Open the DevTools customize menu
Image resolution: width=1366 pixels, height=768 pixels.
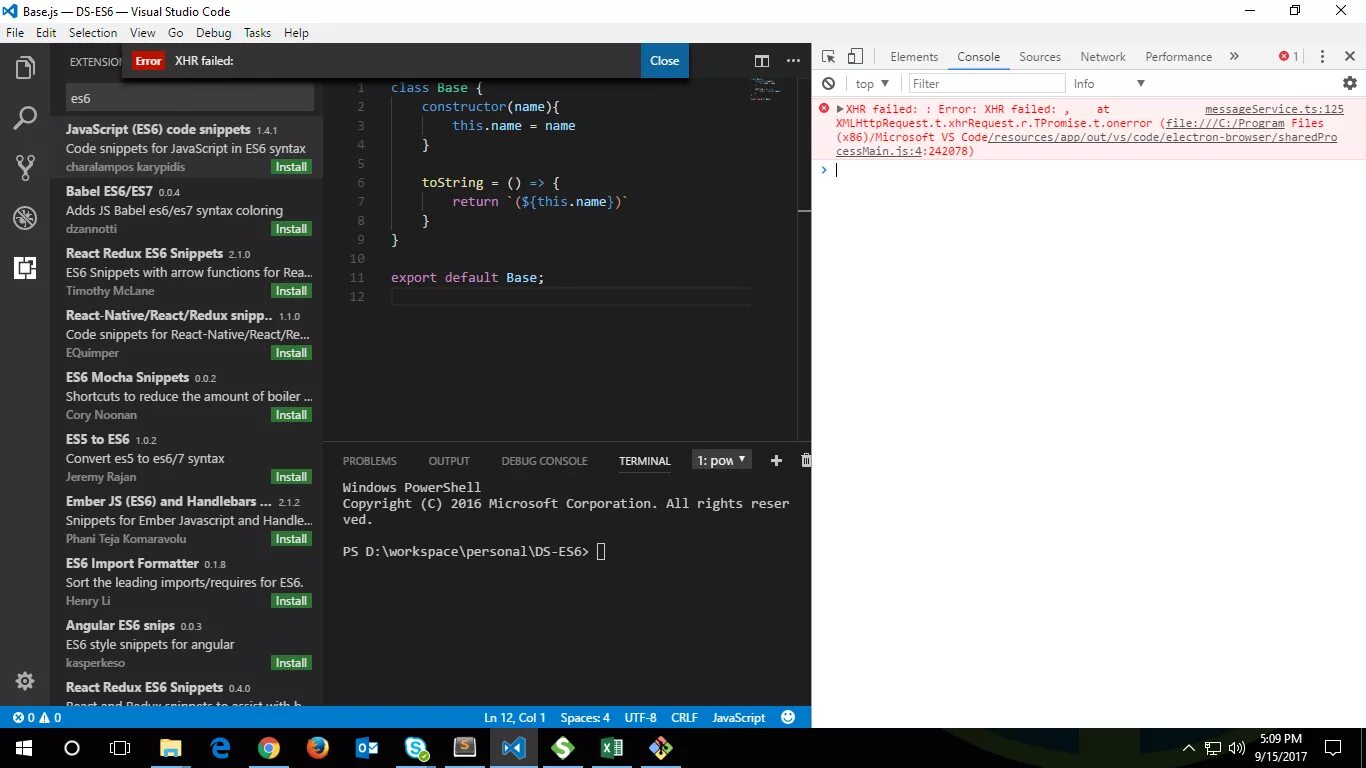(x=1322, y=57)
